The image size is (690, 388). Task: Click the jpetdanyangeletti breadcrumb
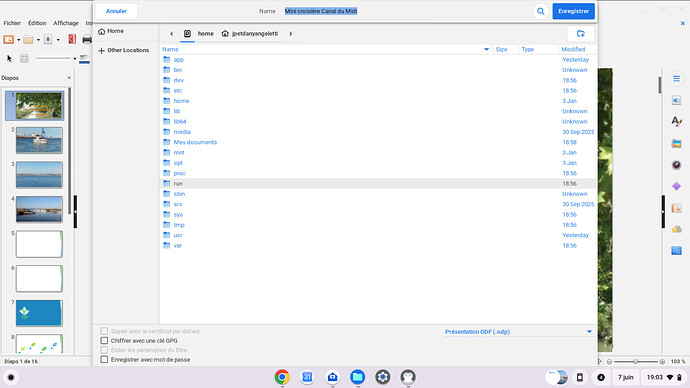pyautogui.click(x=250, y=33)
